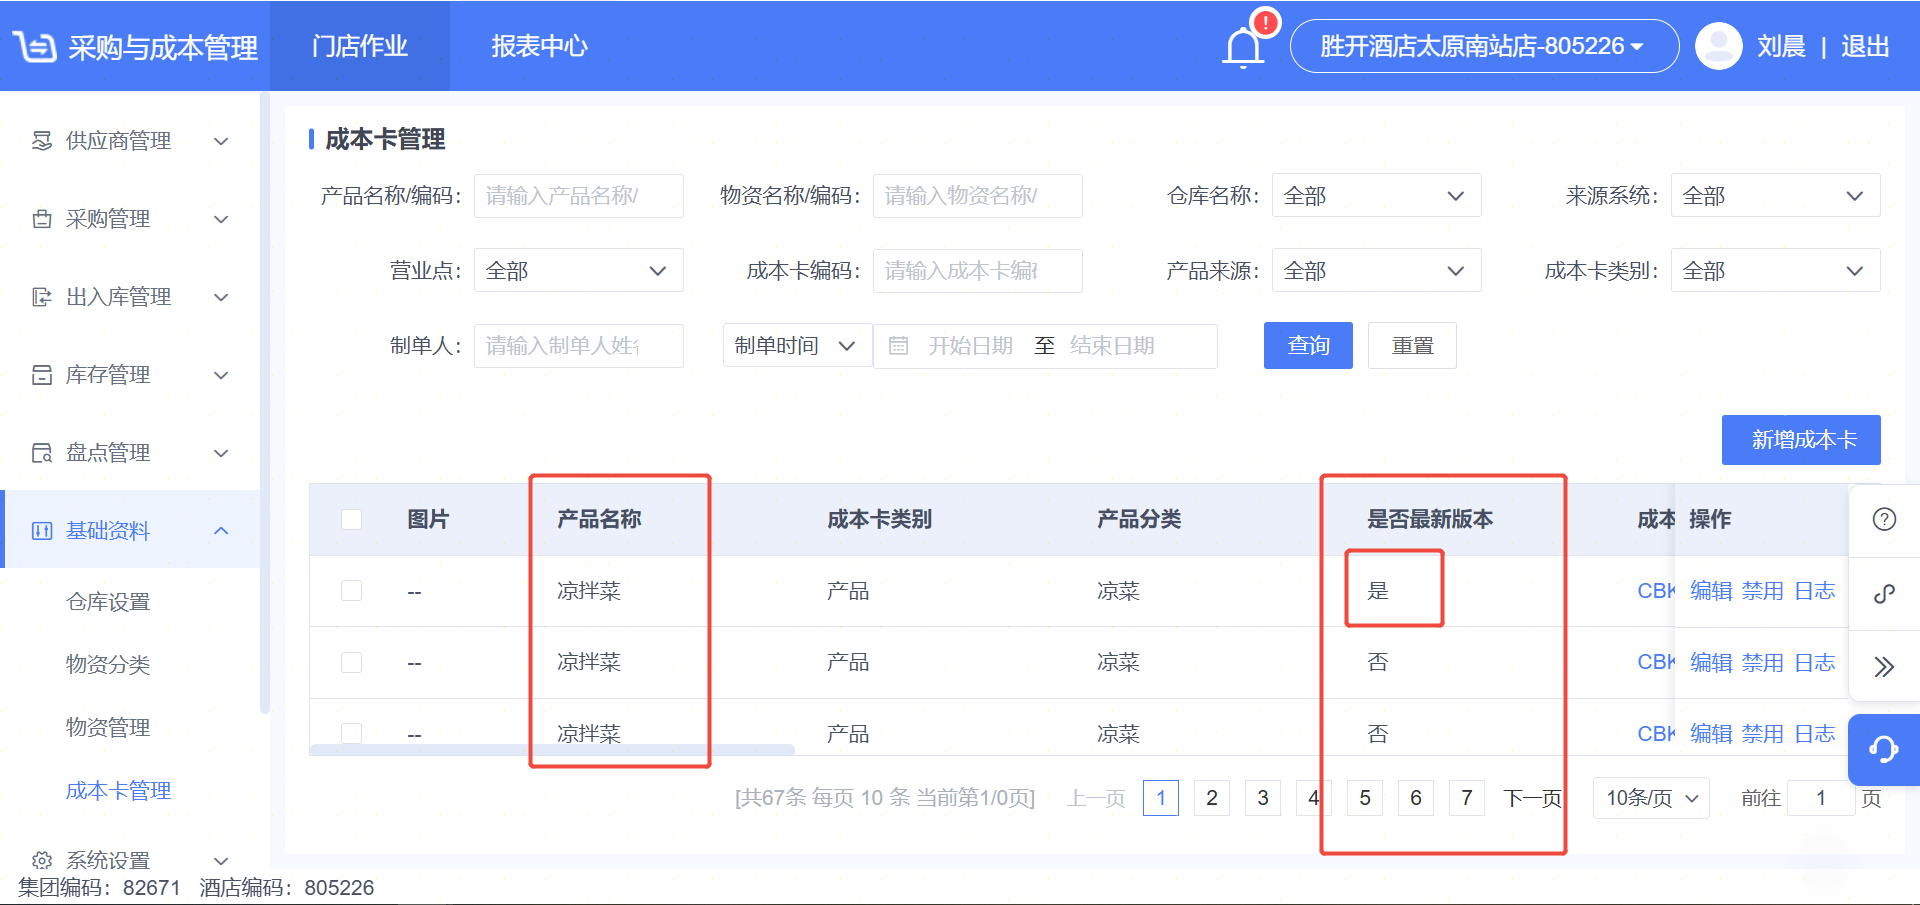Click the sidebar vertical scrollbar
Screen dimensions: 1920x905
coord(264,402)
